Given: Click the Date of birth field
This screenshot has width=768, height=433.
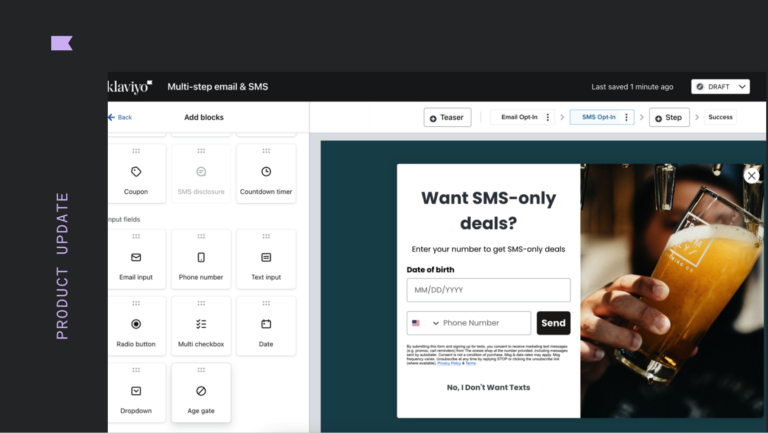Looking at the screenshot, I should click(488, 290).
